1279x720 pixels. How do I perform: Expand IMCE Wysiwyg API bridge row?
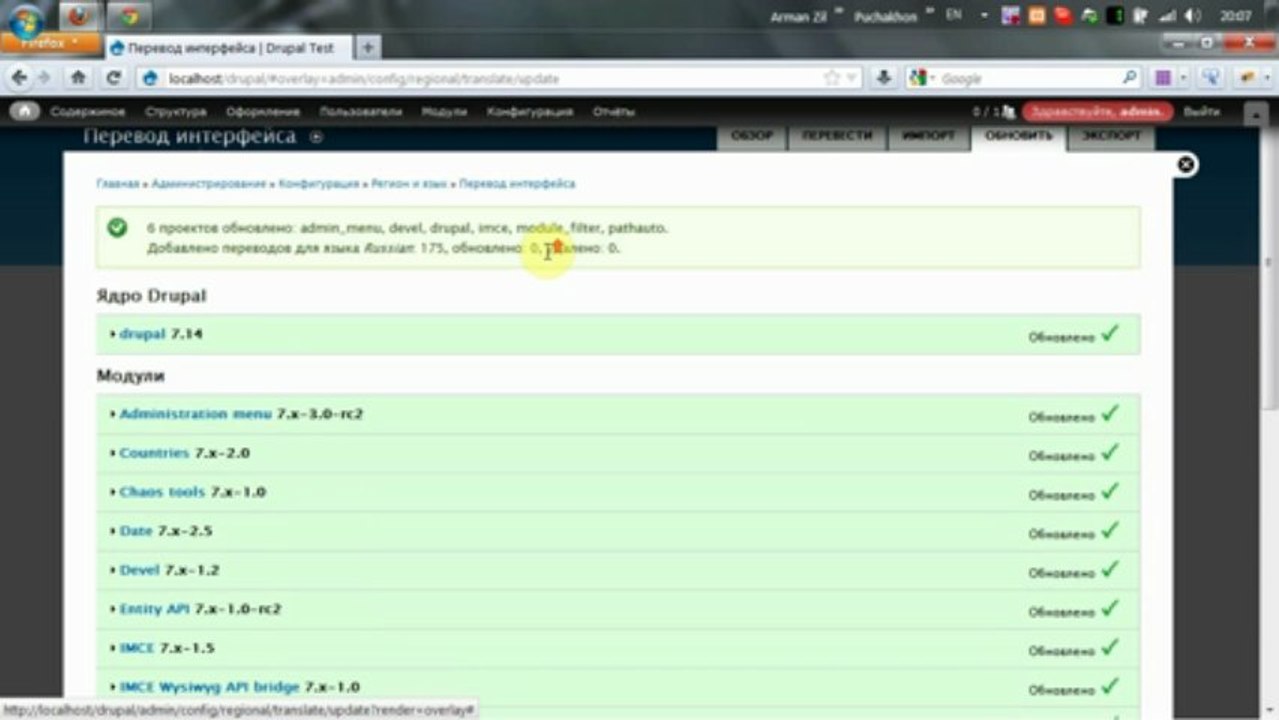(x=618, y=687)
